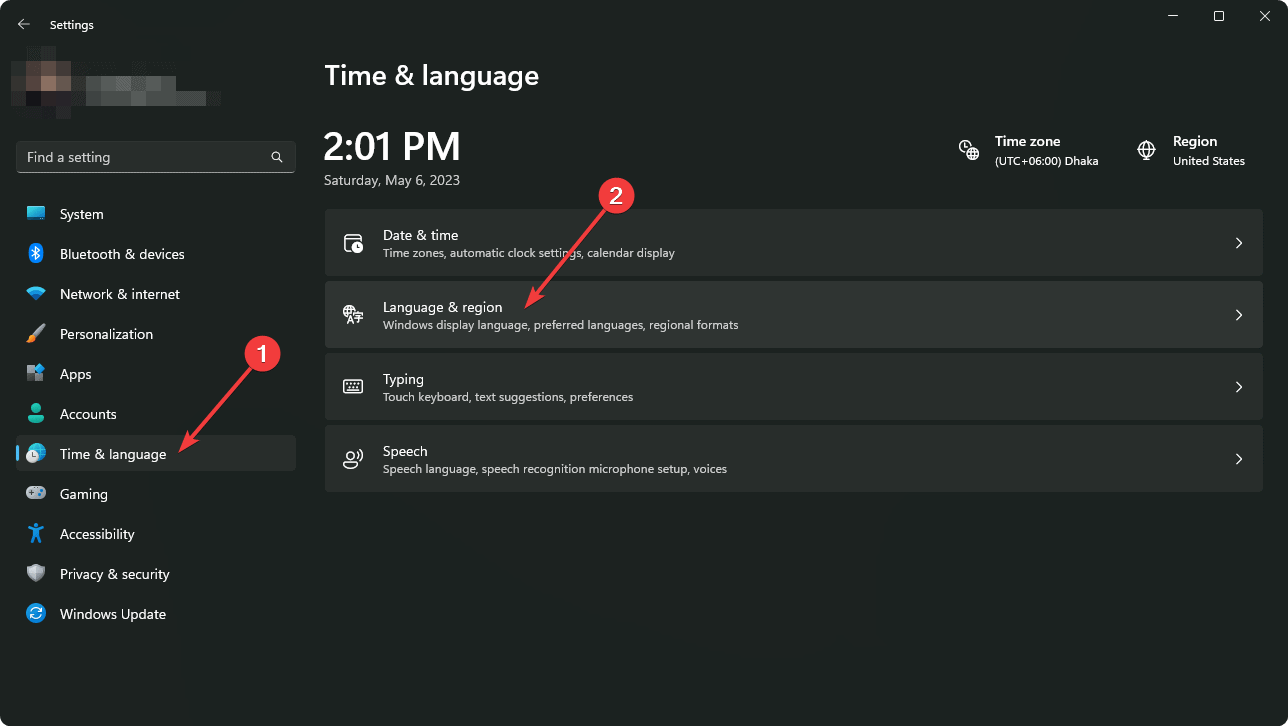The height and width of the screenshot is (726, 1288).
Task: Click the Find a setting search box
Action: (x=156, y=157)
